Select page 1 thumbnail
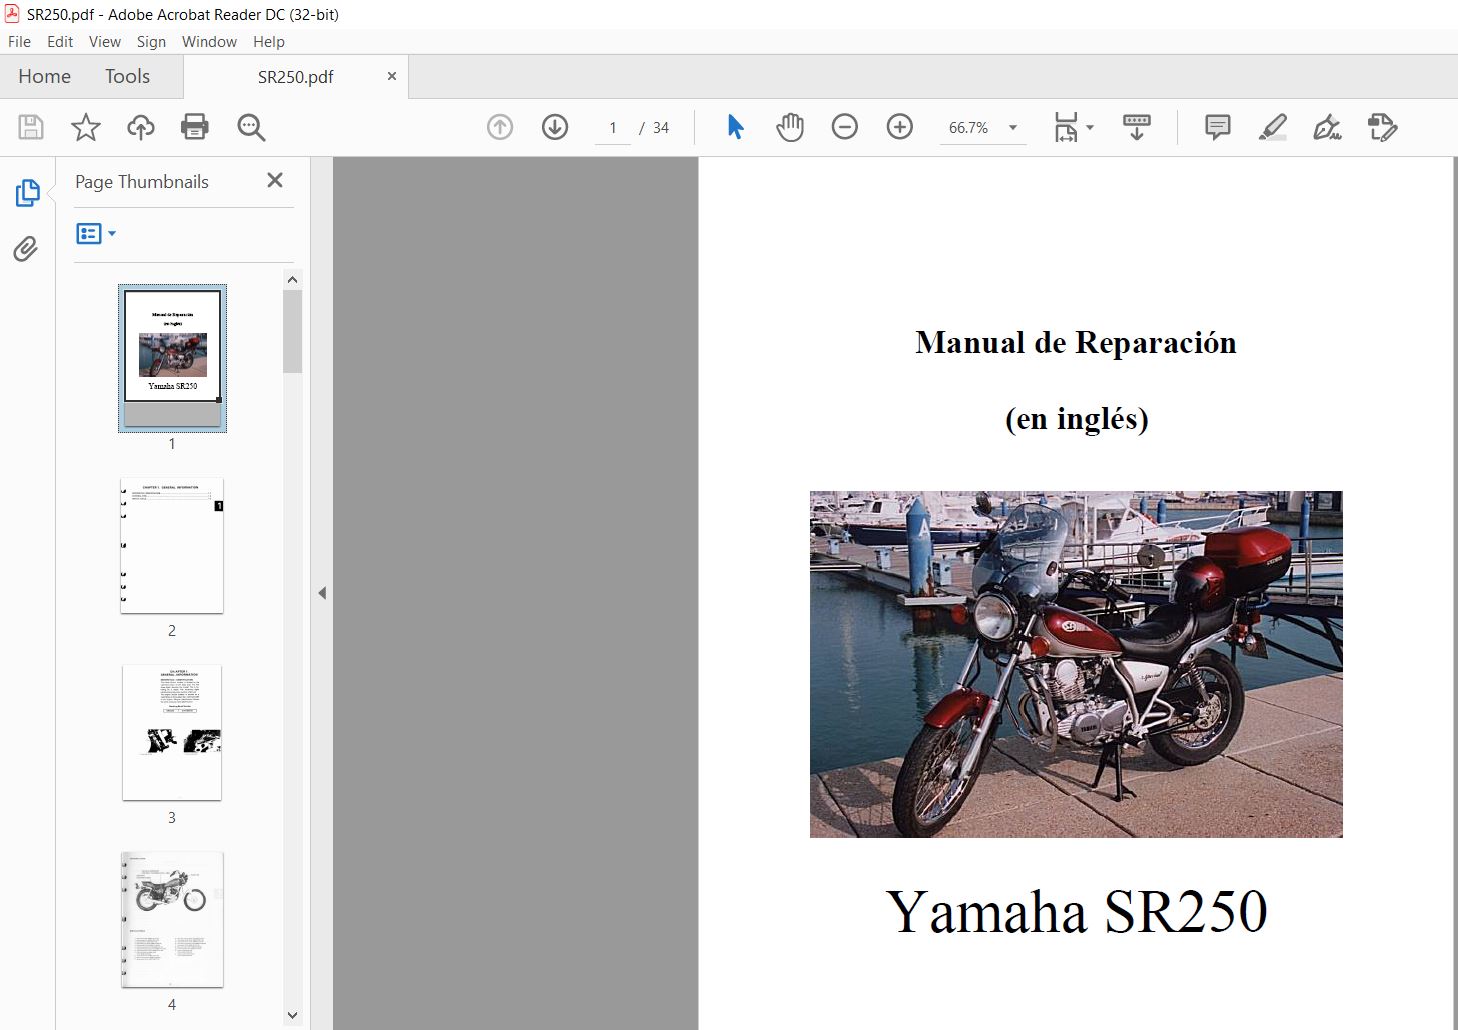 click(x=172, y=358)
